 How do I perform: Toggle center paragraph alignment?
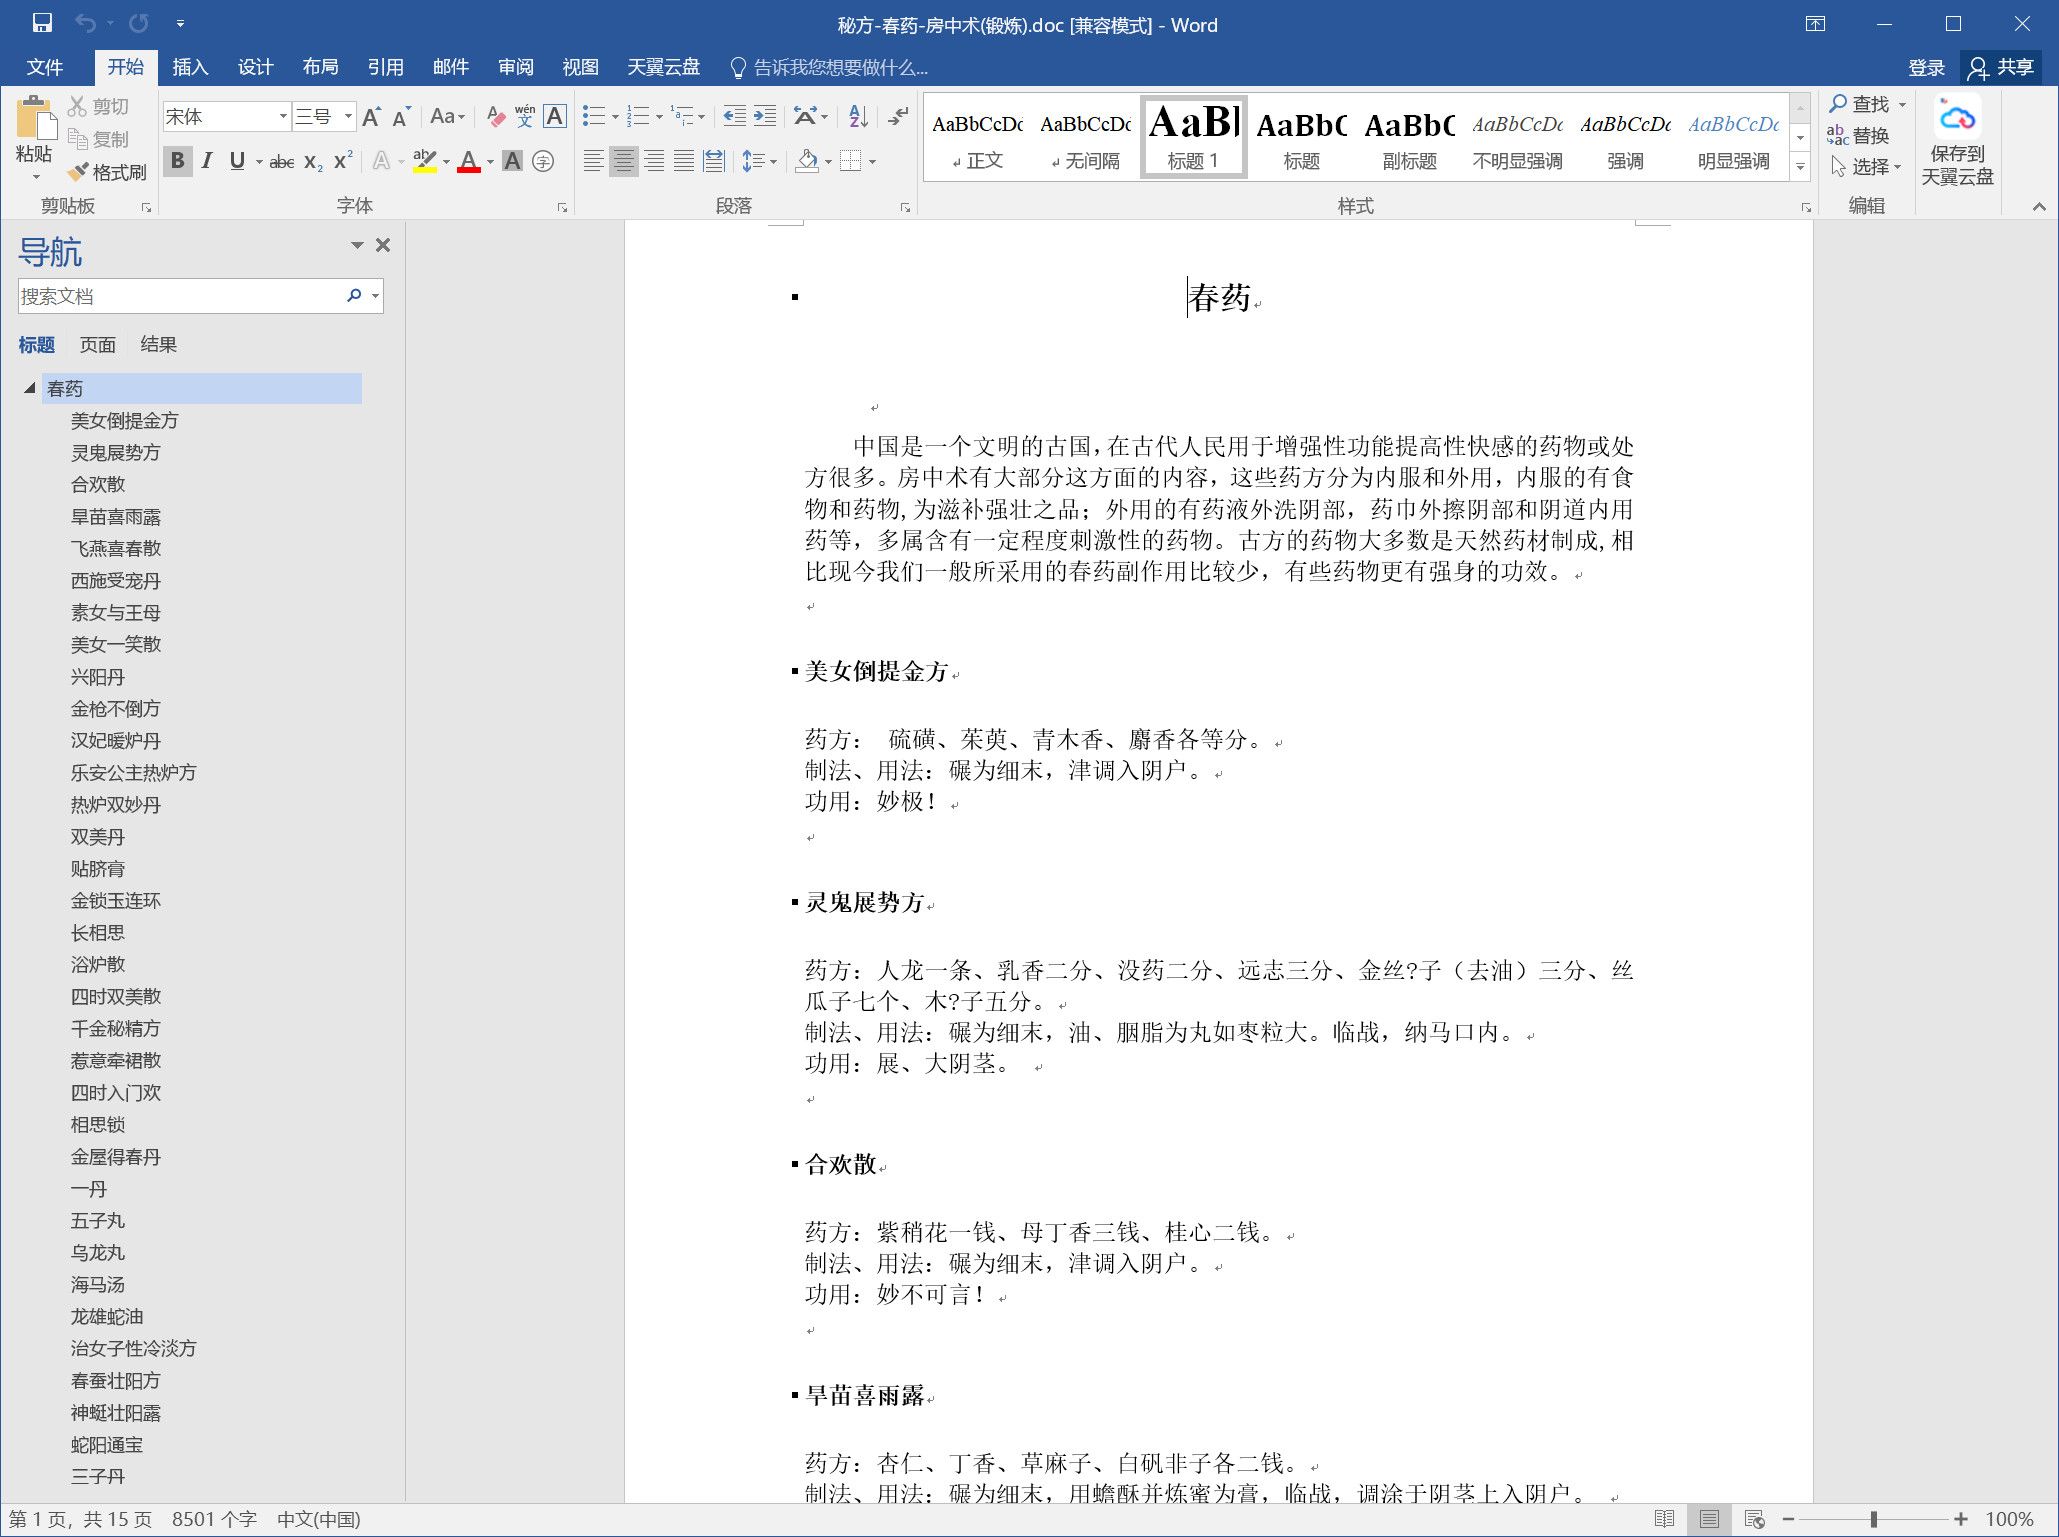click(624, 161)
